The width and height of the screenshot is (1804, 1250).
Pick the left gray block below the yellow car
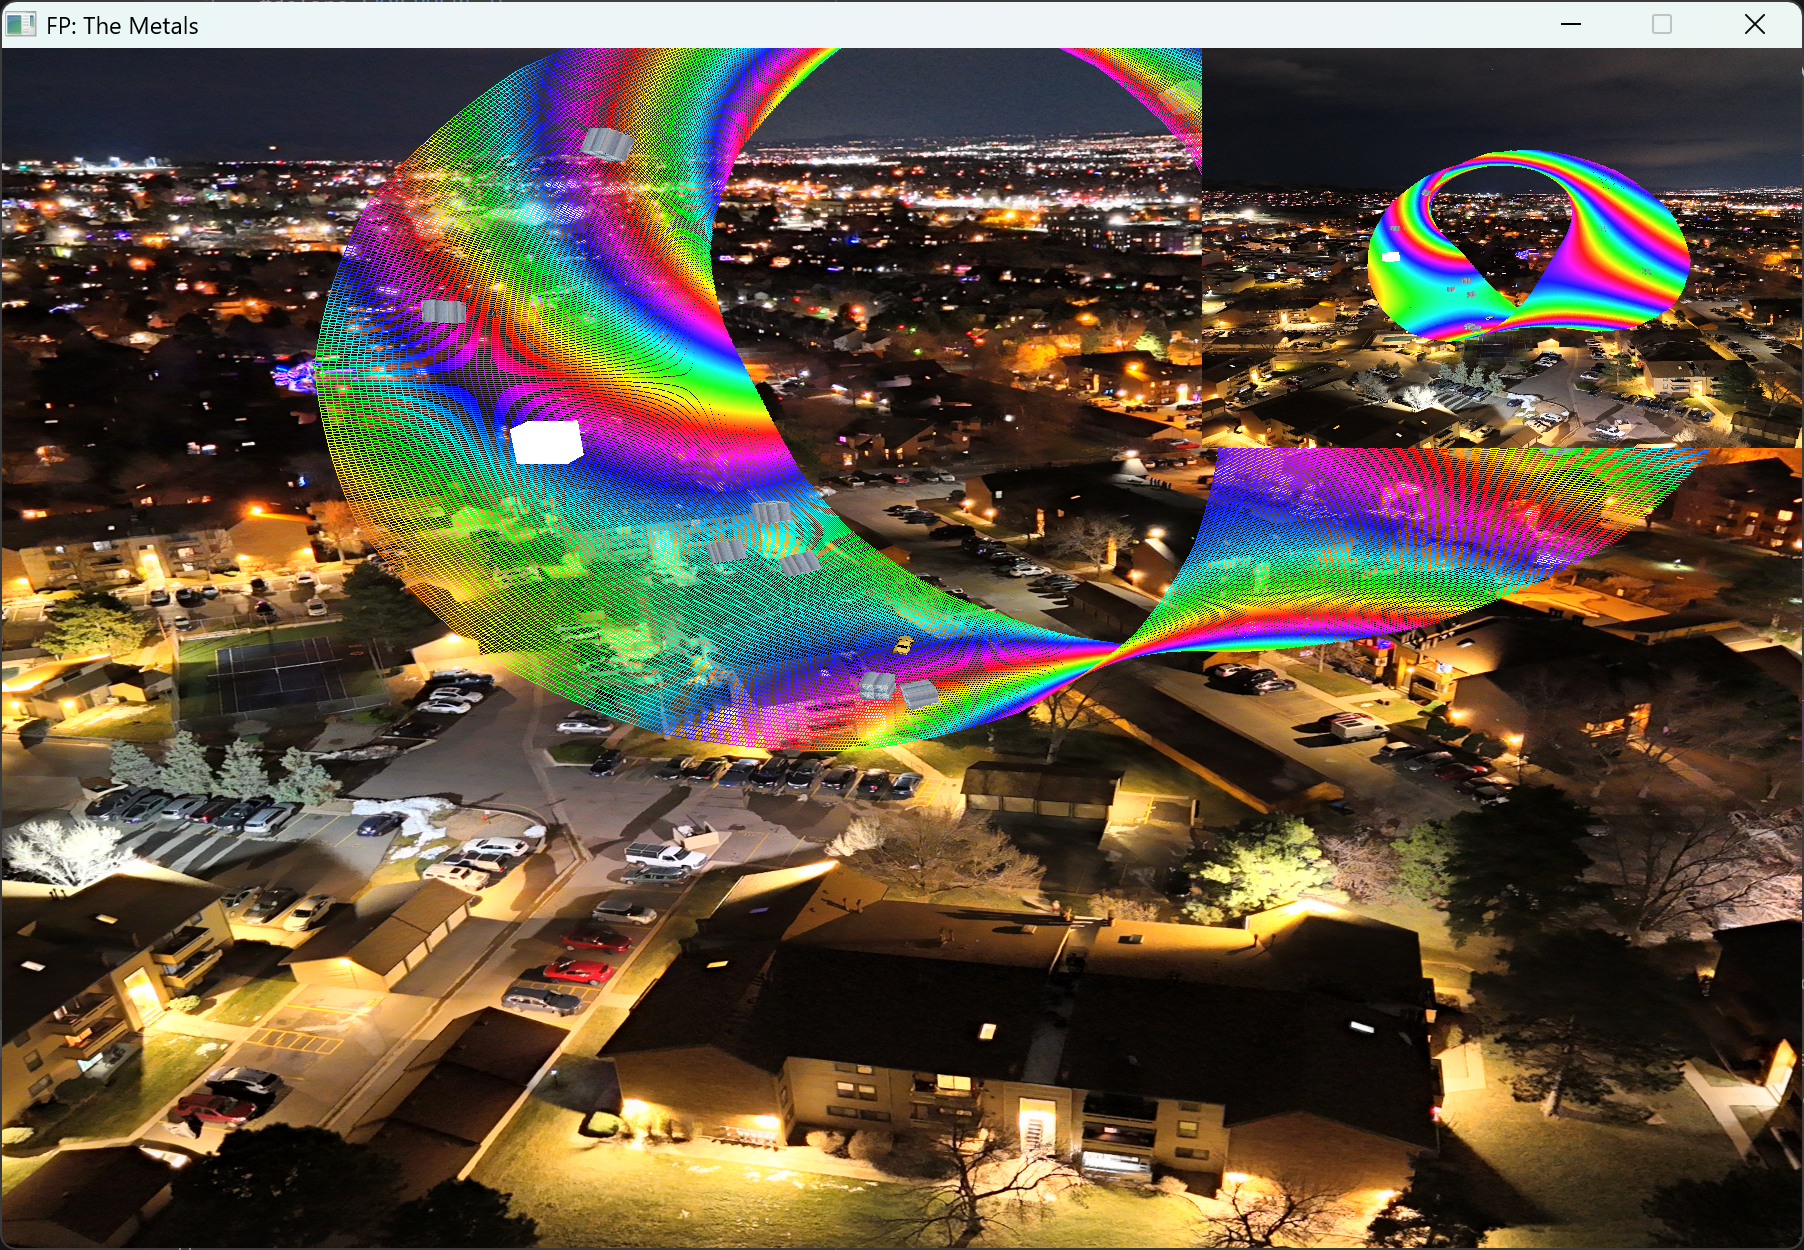pos(877,686)
